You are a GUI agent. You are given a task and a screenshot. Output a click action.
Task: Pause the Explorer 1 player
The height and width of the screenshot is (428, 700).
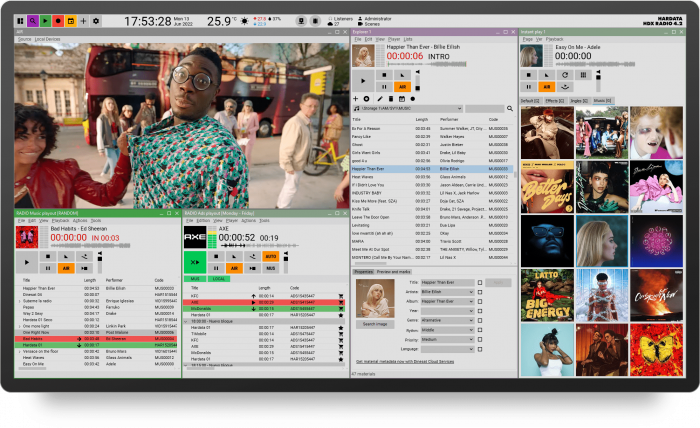[384, 87]
